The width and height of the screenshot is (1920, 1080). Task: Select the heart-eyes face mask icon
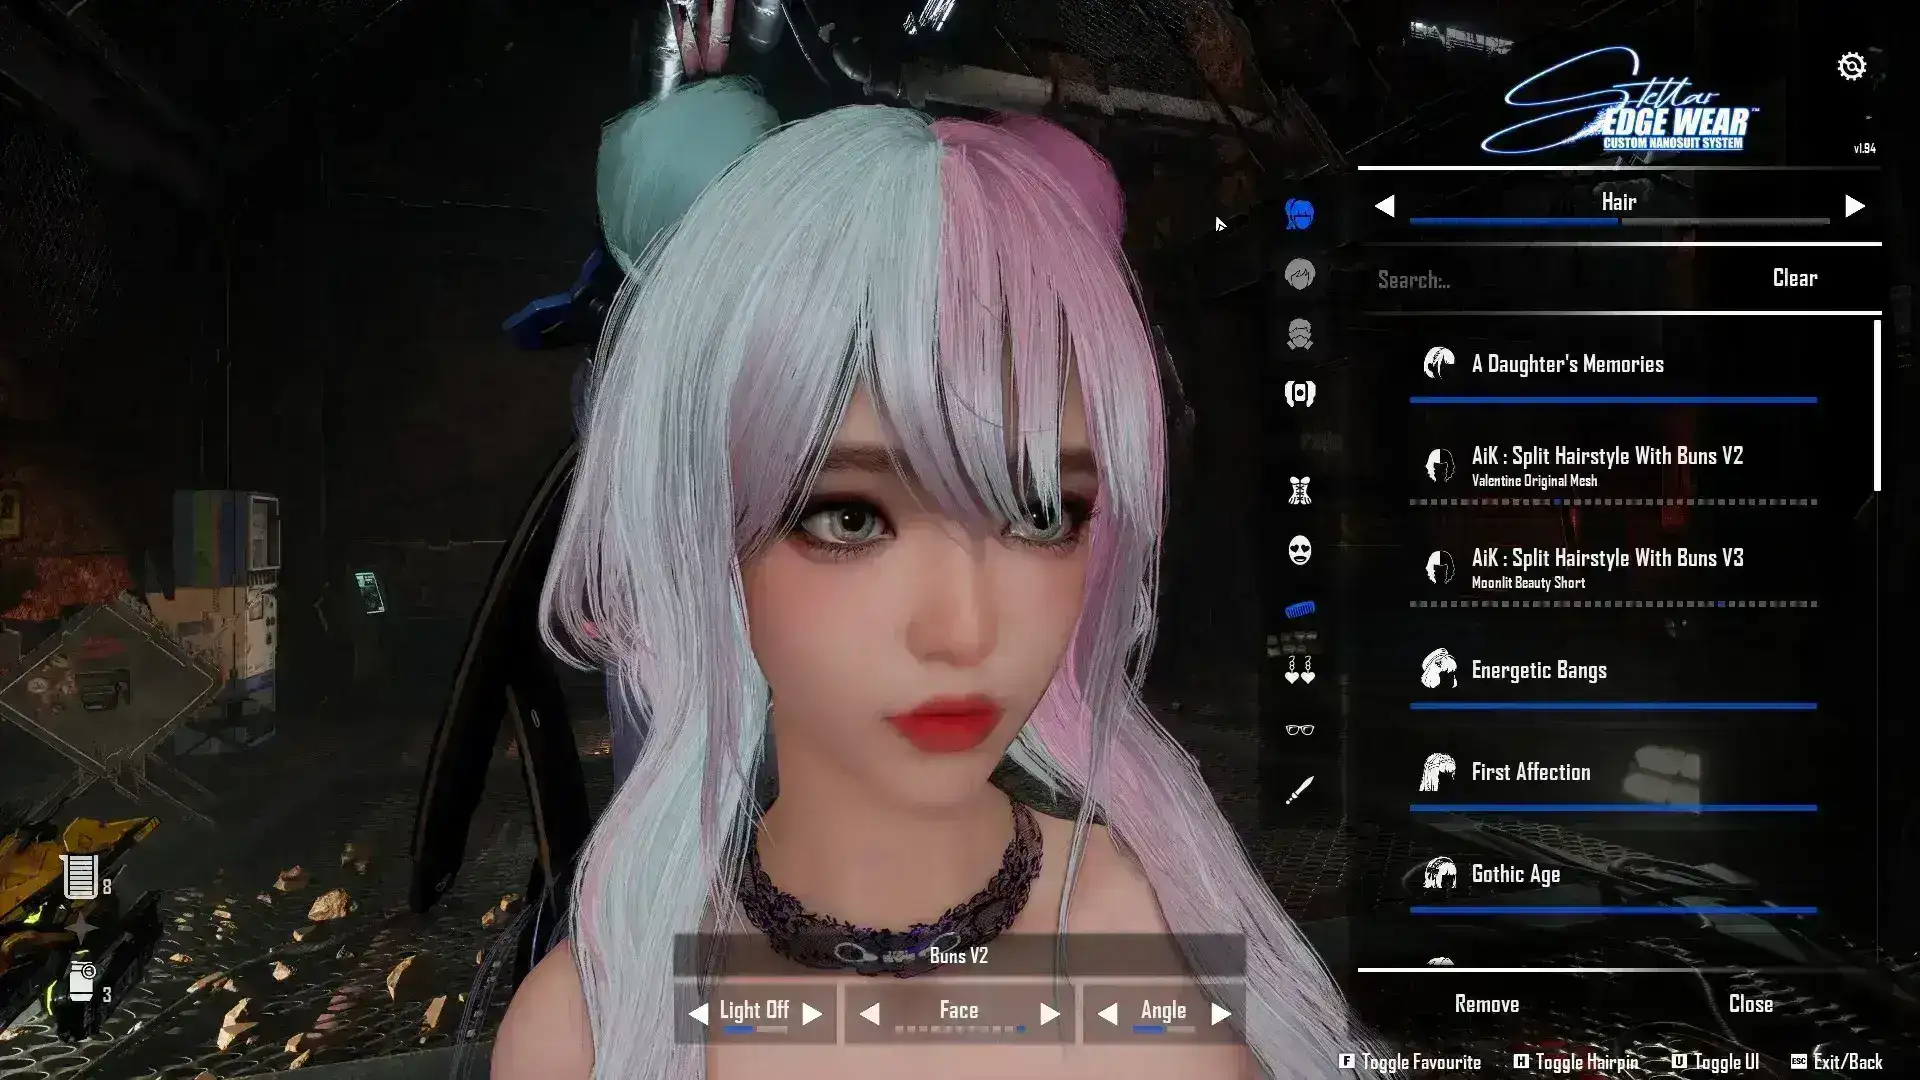click(x=1299, y=550)
